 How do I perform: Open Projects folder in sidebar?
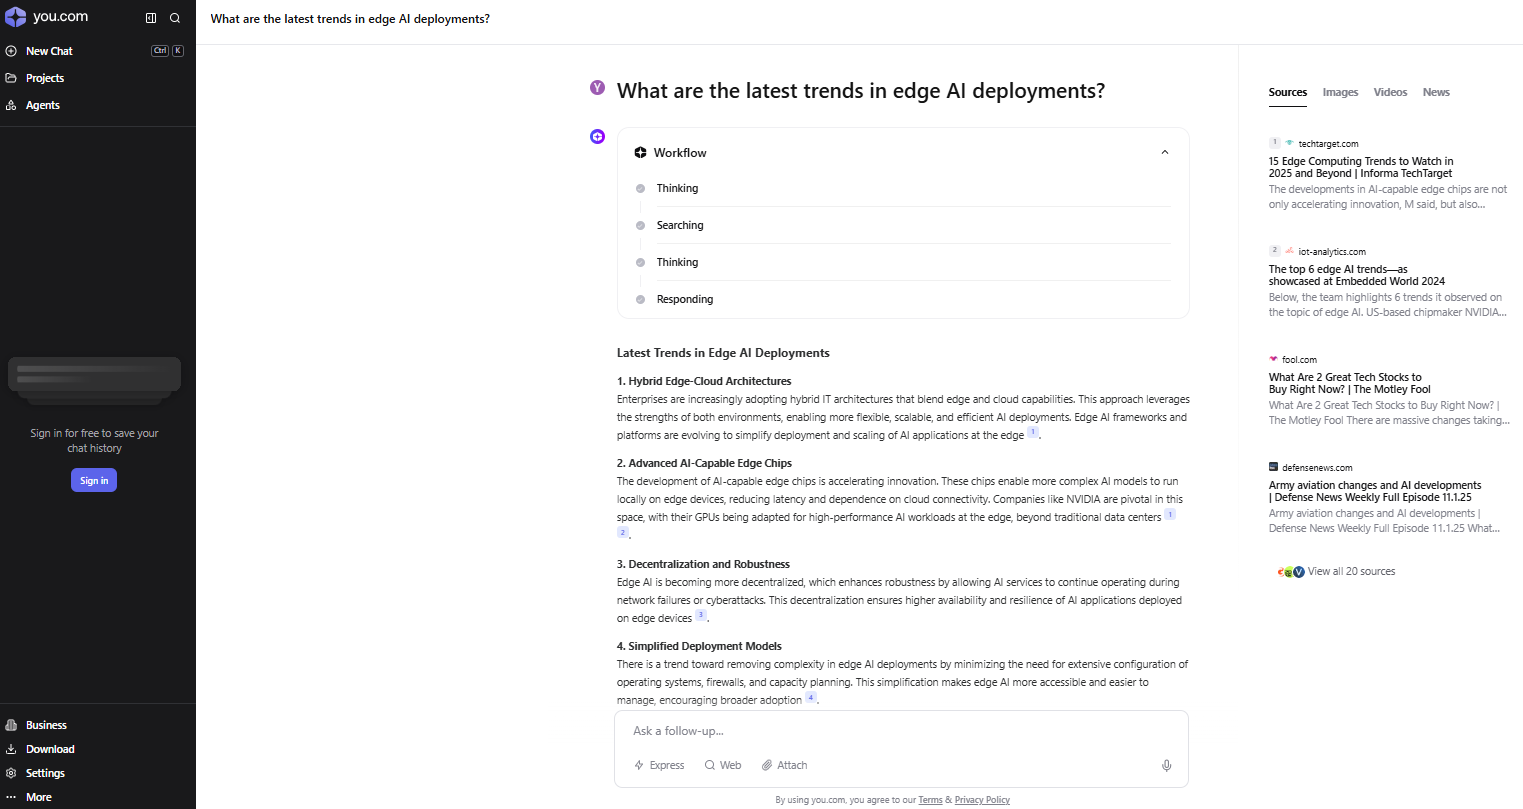pyautogui.click(x=44, y=78)
